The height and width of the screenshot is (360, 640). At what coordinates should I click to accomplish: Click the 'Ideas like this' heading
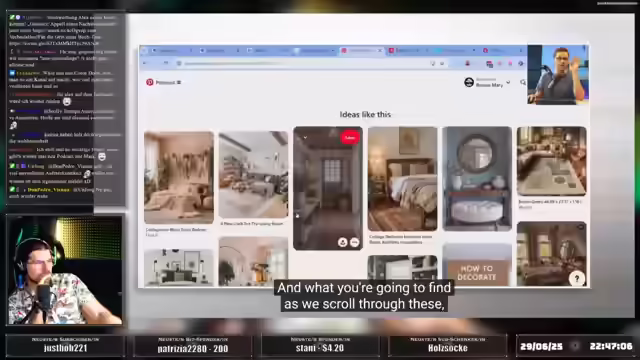pyautogui.click(x=365, y=115)
